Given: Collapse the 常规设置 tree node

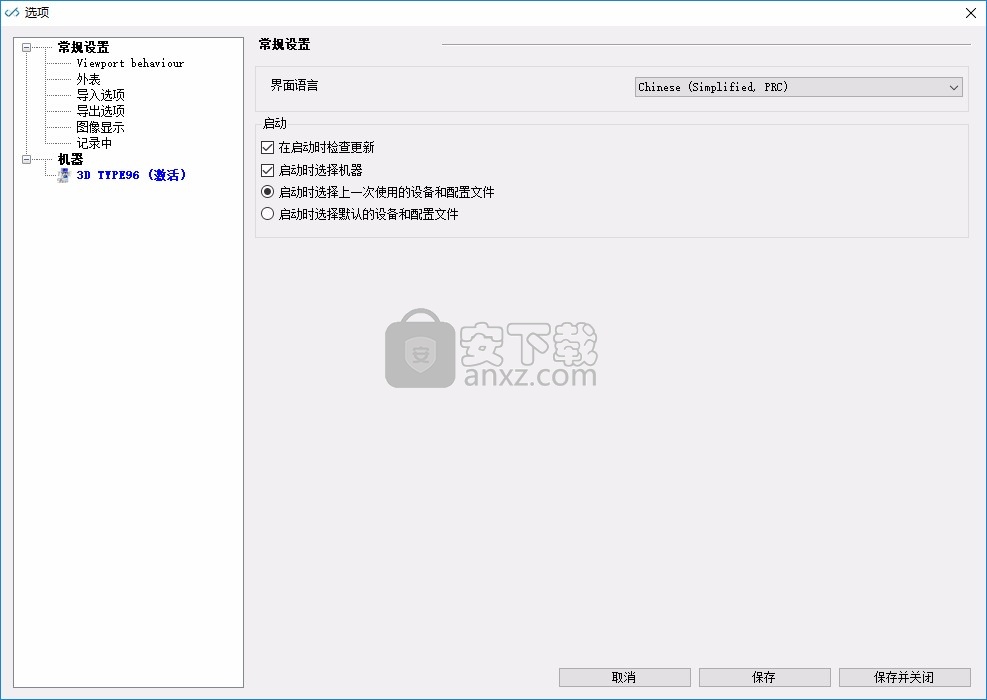Looking at the screenshot, I should [x=26, y=47].
